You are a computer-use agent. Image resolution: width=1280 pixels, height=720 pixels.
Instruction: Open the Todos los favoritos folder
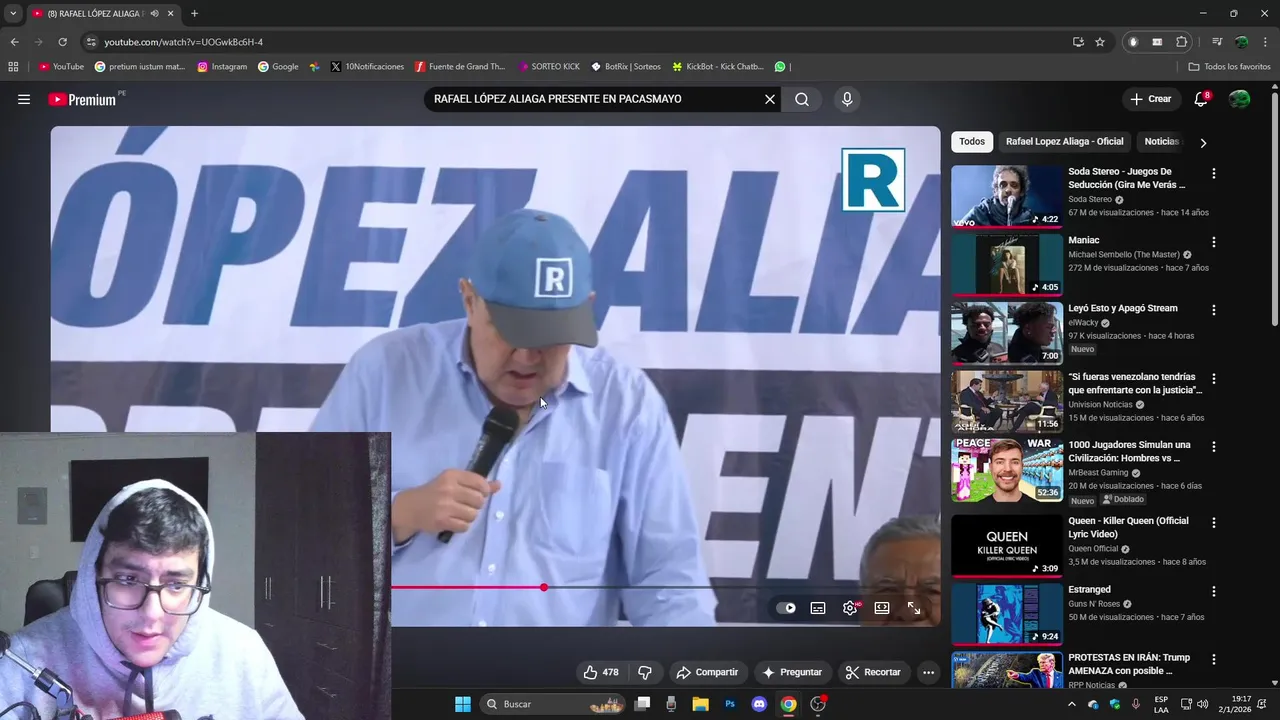point(1230,67)
